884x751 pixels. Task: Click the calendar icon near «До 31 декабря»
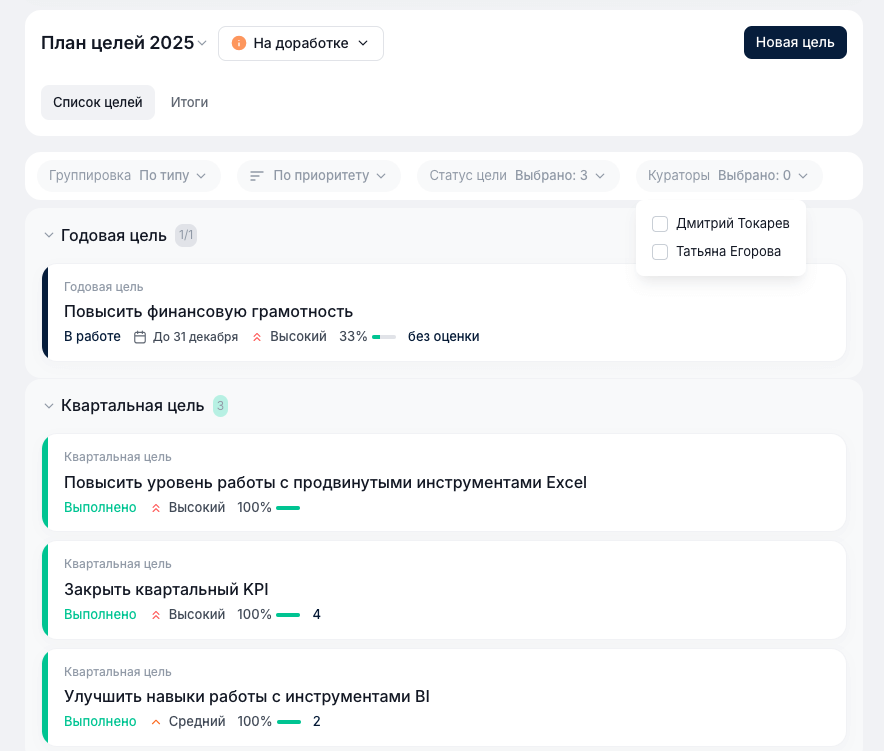(139, 337)
